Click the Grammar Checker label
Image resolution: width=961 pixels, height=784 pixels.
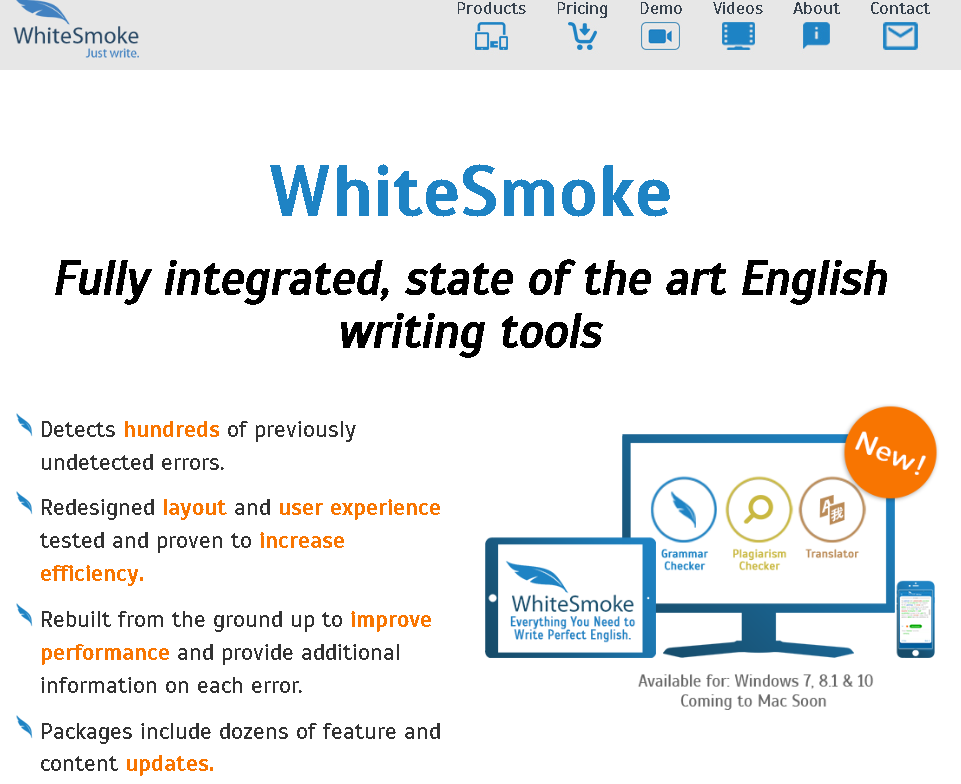click(684, 560)
